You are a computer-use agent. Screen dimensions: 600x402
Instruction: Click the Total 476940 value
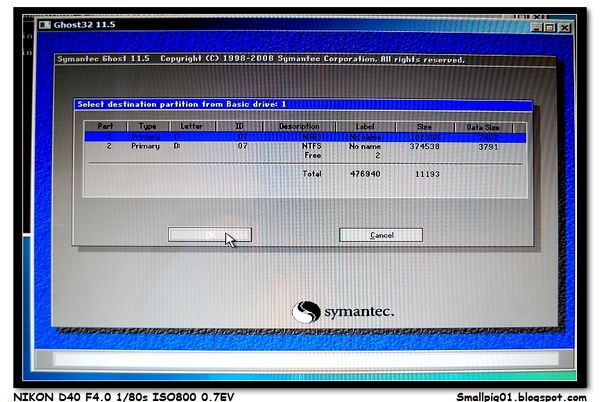point(365,174)
